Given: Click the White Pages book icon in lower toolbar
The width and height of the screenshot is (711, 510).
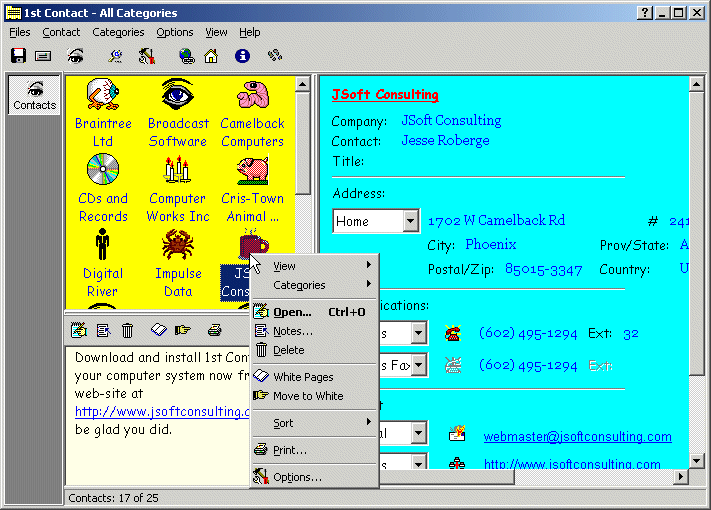Looking at the screenshot, I should [159, 330].
